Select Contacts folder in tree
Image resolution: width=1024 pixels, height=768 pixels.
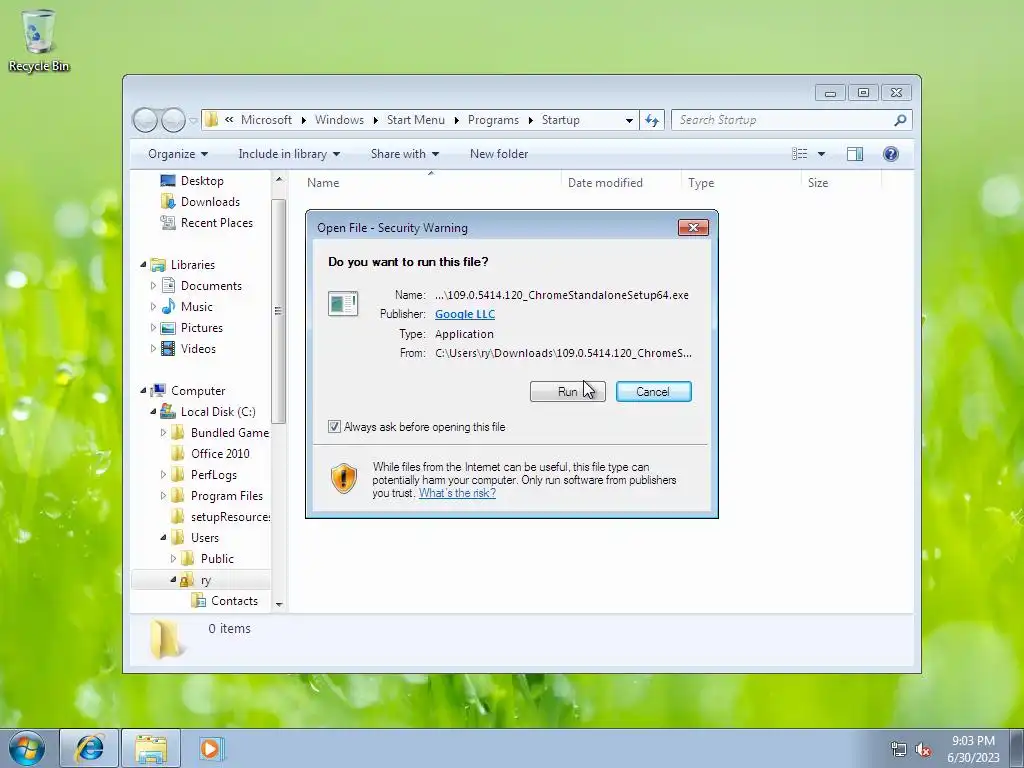tap(234, 601)
